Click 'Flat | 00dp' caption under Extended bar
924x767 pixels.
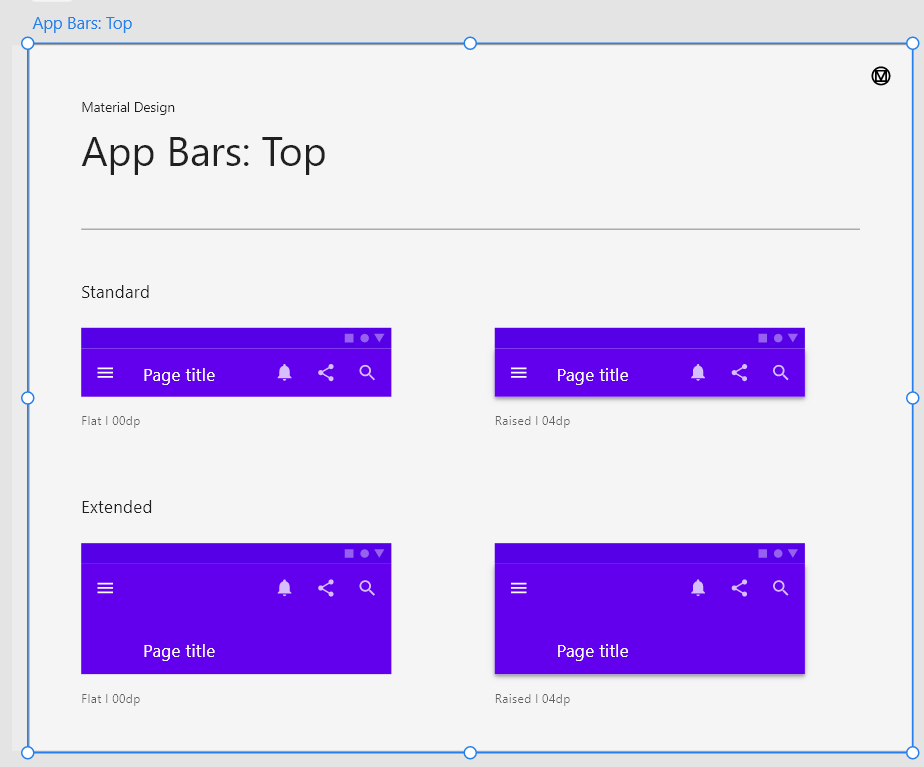111,699
